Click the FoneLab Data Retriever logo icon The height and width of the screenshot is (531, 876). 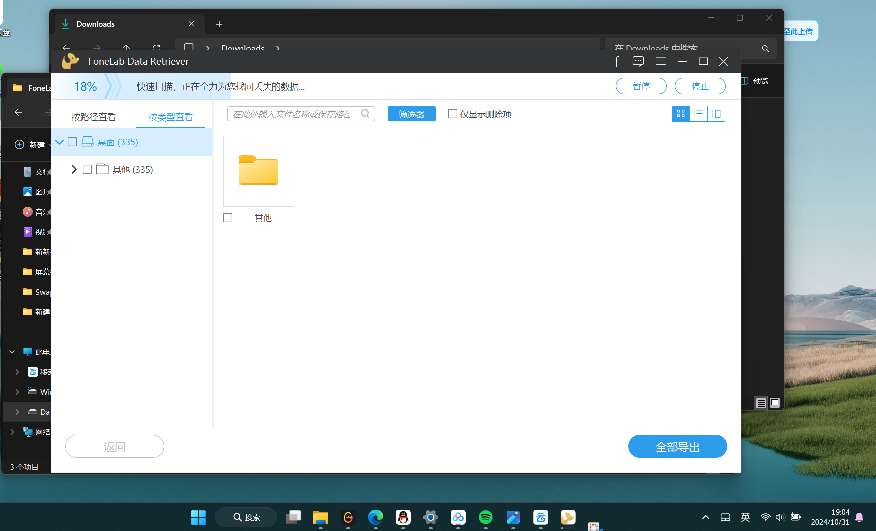[x=70, y=61]
